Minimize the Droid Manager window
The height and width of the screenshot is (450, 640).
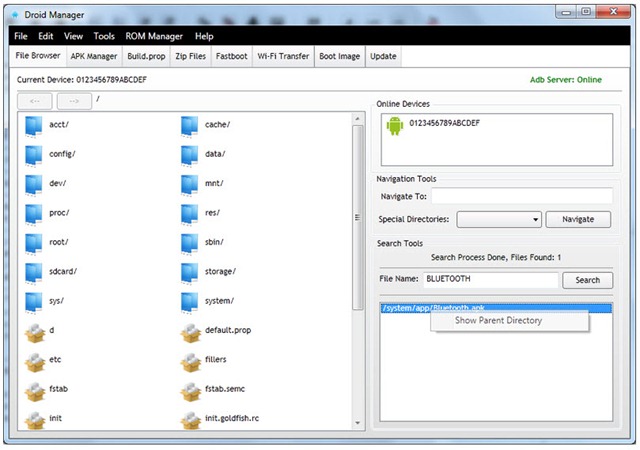tap(567, 13)
